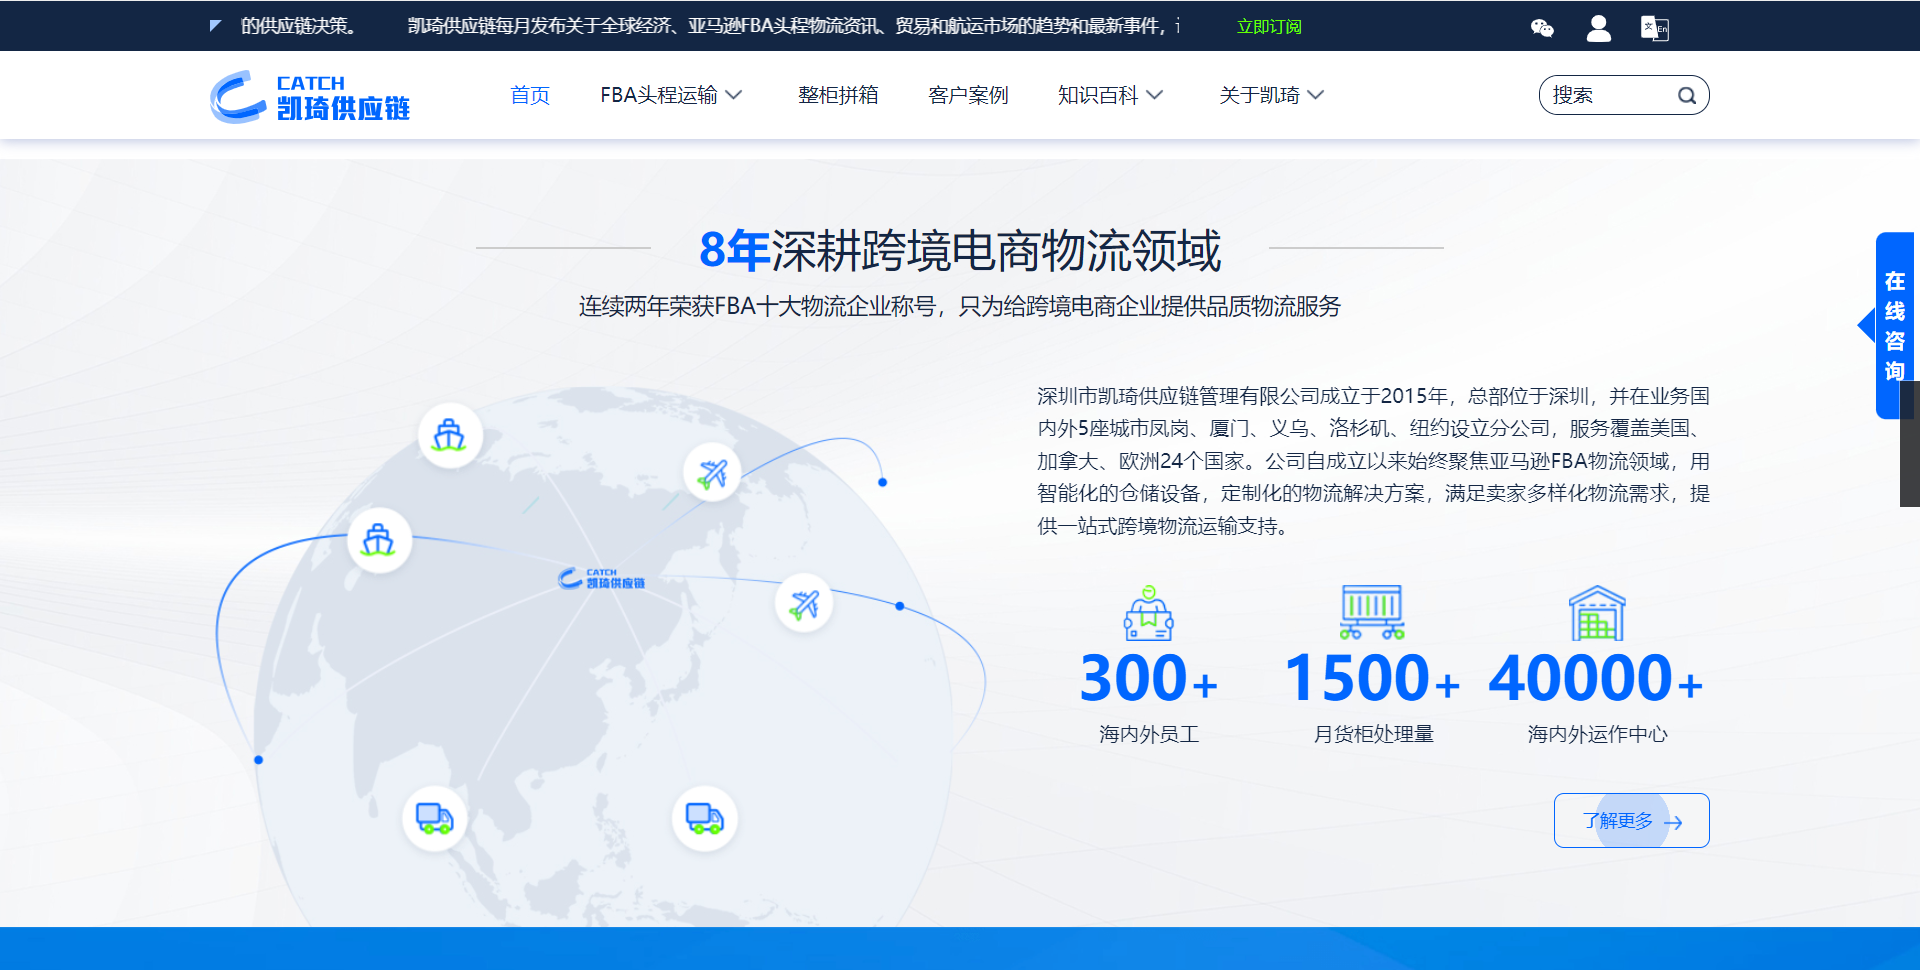Screen dimensions: 1920x970
Task: Open the 客户案例 menu item
Action: click(968, 95)
